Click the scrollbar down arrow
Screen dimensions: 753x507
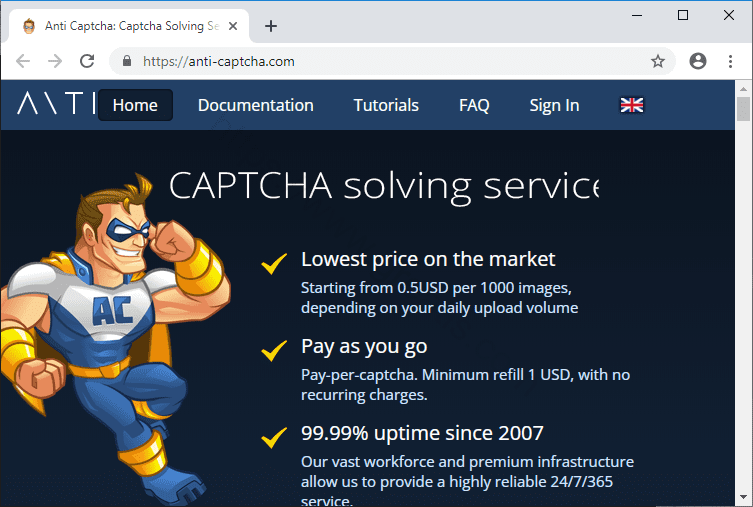743,497
